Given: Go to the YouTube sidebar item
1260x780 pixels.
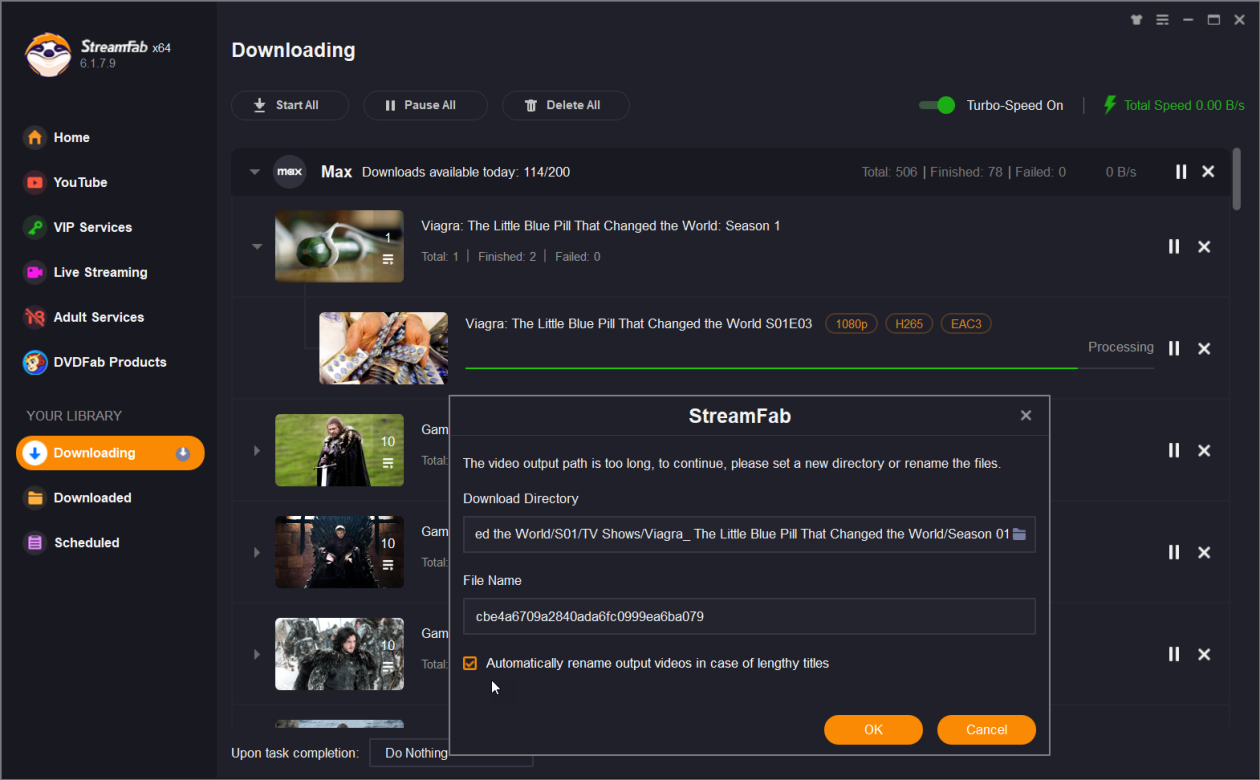Looking at the screenshot, I should (80, 182).
